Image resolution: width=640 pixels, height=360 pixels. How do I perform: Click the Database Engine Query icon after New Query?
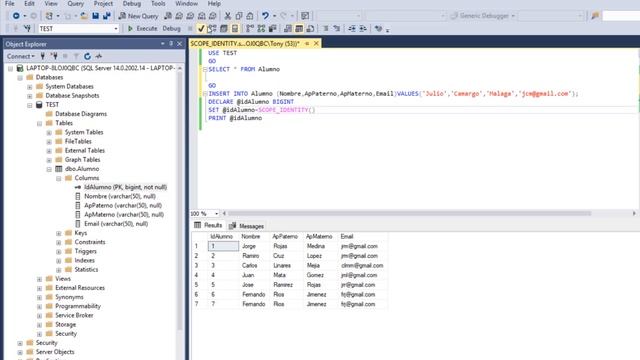click(168, 16)
